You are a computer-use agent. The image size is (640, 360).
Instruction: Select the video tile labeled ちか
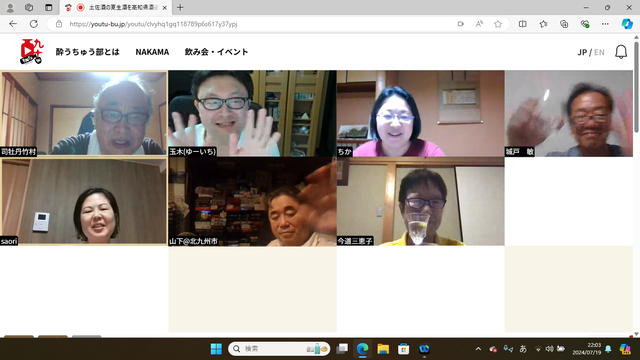pyautogui.click(x=420, y=113)
